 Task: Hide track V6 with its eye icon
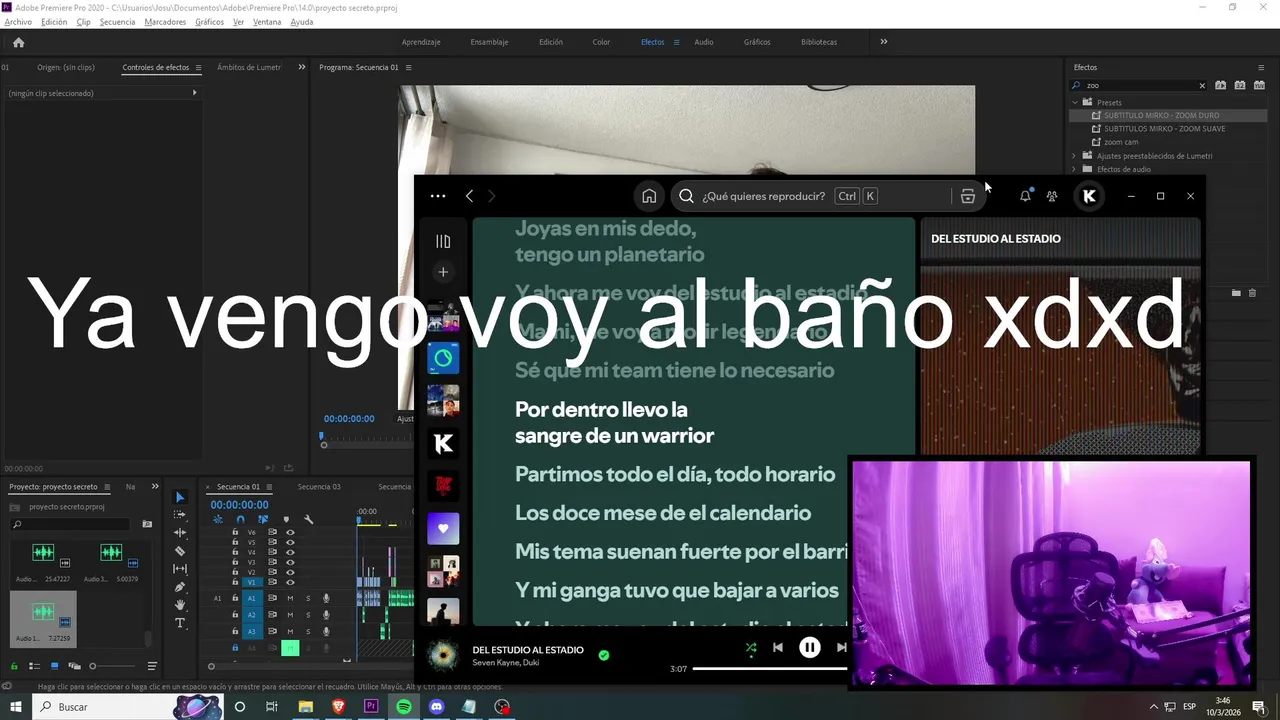click(290, 533)
